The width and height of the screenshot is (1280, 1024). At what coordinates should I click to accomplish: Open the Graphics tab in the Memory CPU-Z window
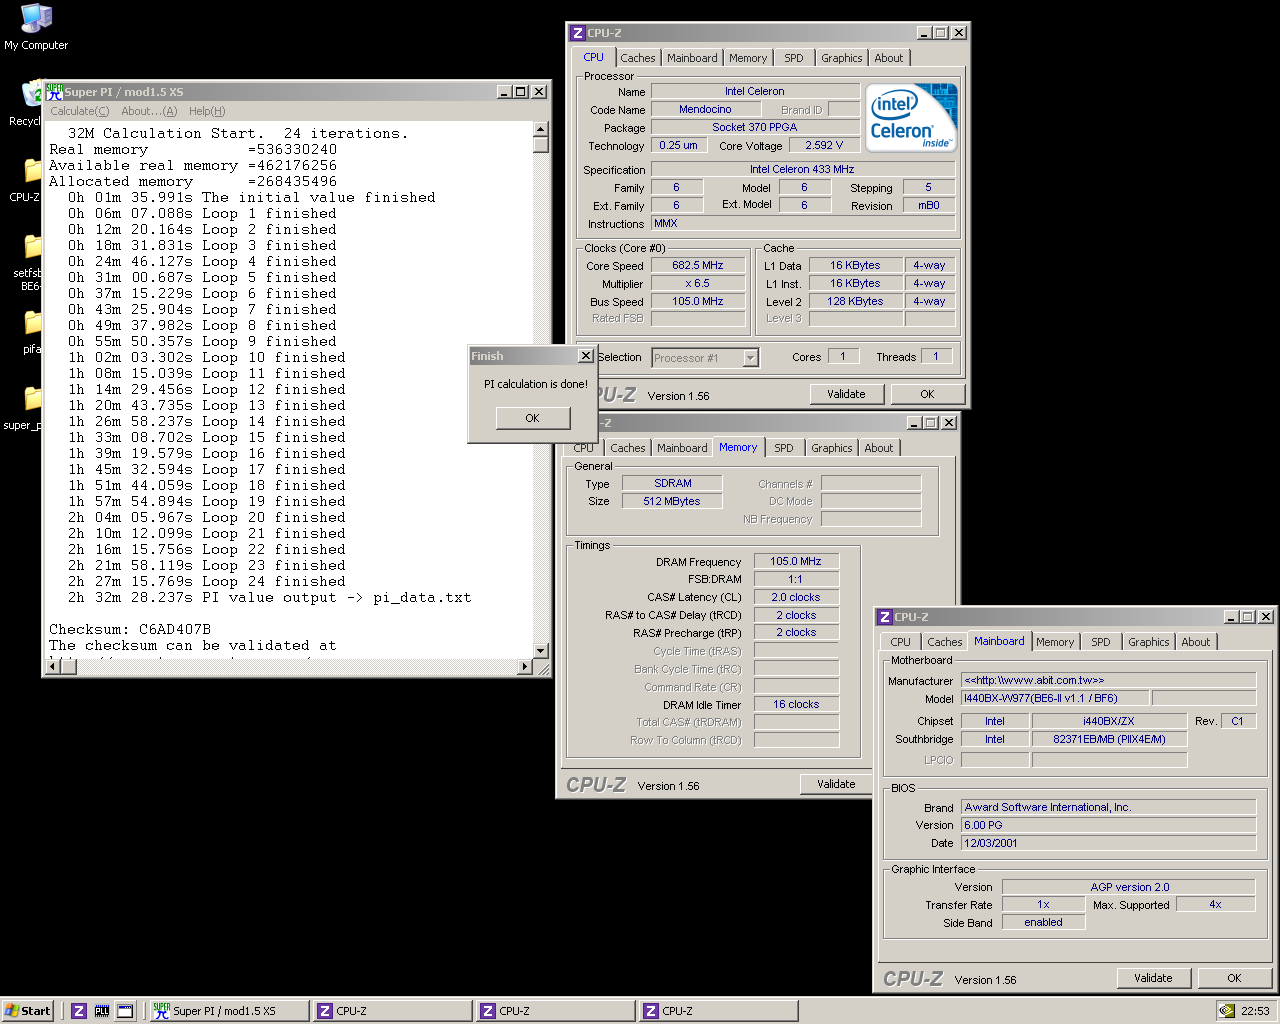click(832, 448)
